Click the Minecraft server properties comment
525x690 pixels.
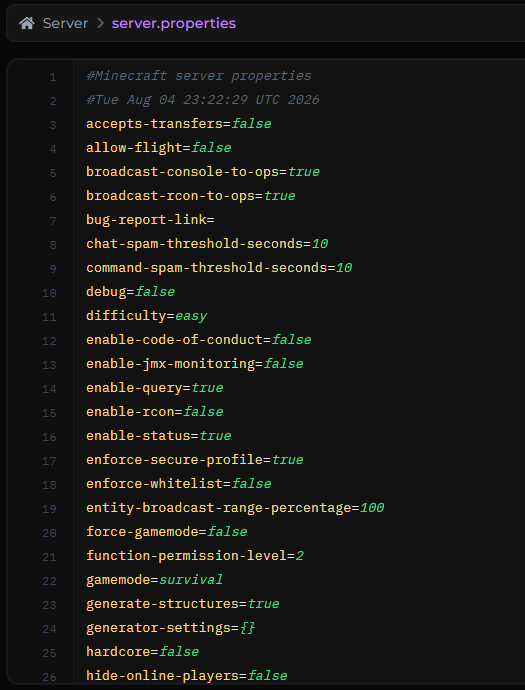coord(199,76)
